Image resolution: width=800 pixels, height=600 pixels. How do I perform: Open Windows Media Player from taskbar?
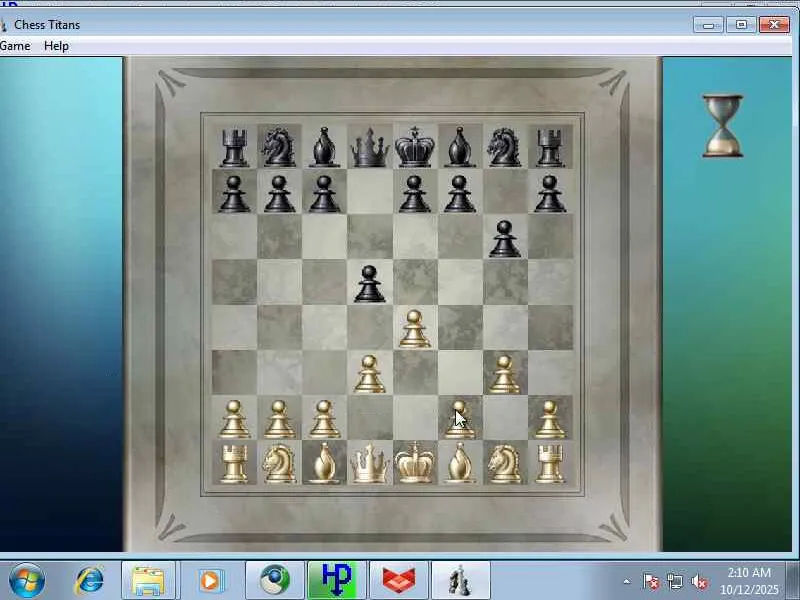click(211, 580)
